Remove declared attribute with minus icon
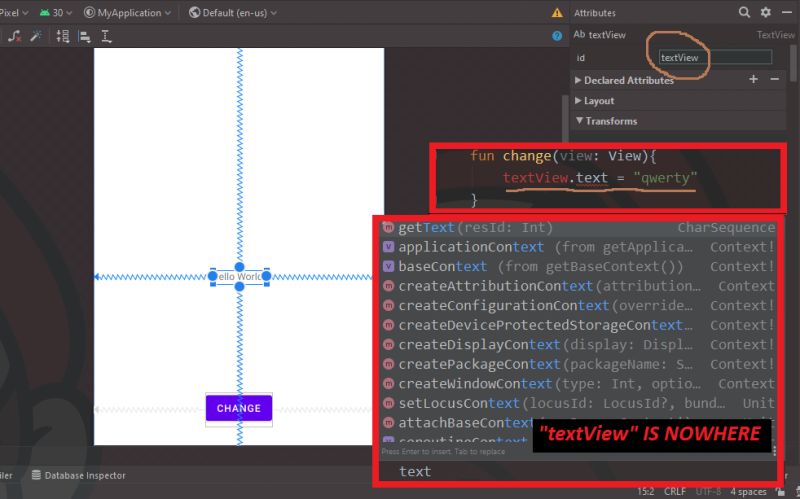The height and width of the screenshot is (499, 800). [x=774, y=79]
